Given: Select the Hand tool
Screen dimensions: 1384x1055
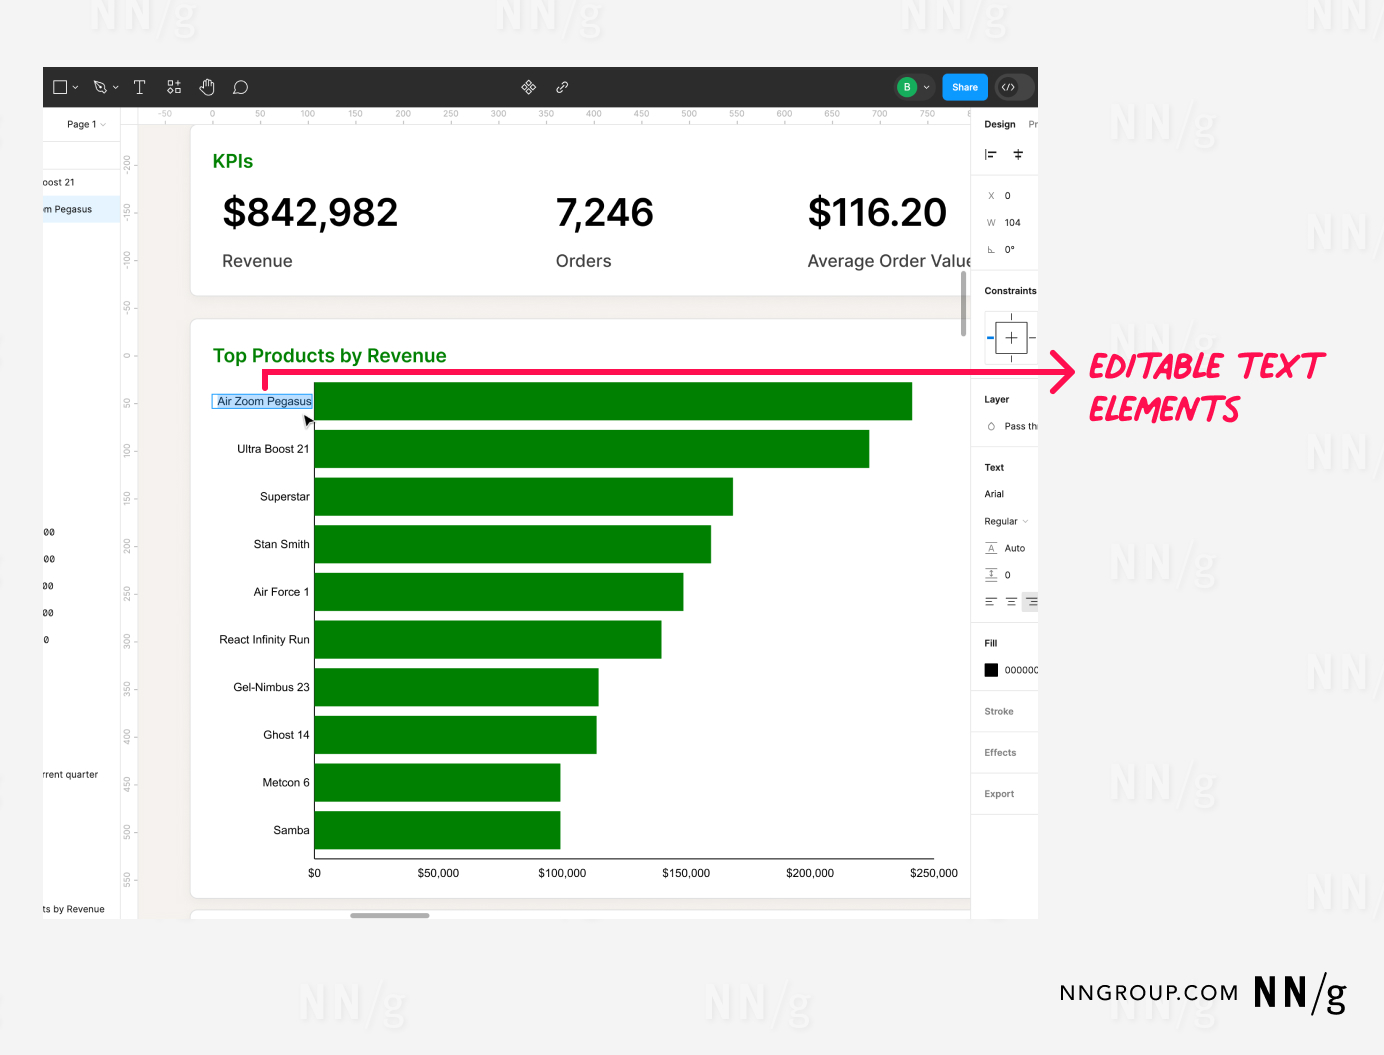Looking at the screenshot, I should (x=207, y=88).
